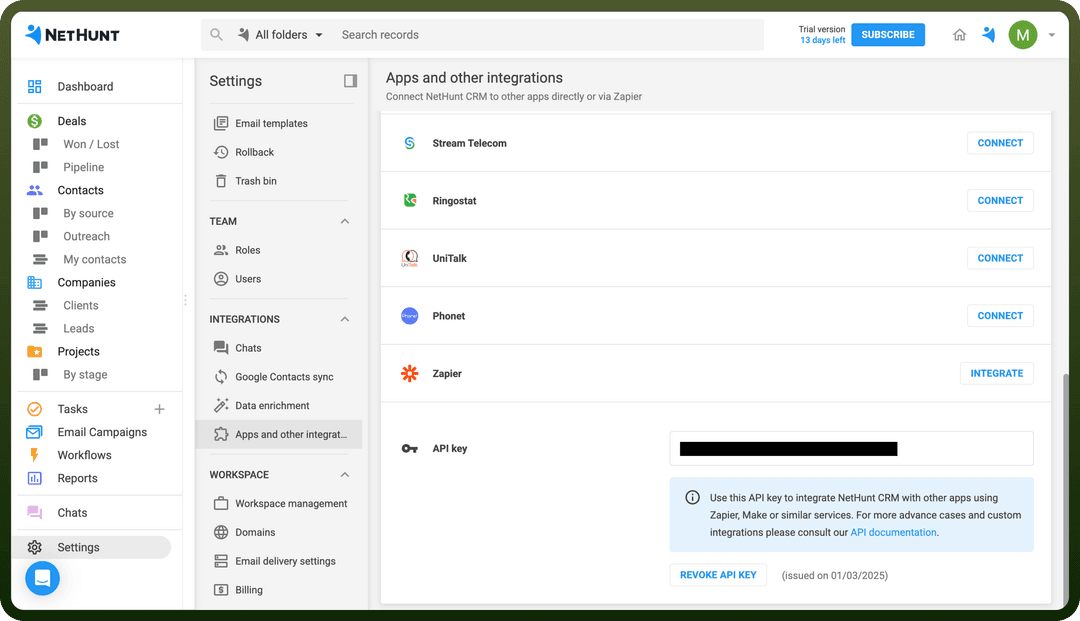The image size is (1080, 621).
Task: Open the All folders dropdown
Action: point(281,34)
